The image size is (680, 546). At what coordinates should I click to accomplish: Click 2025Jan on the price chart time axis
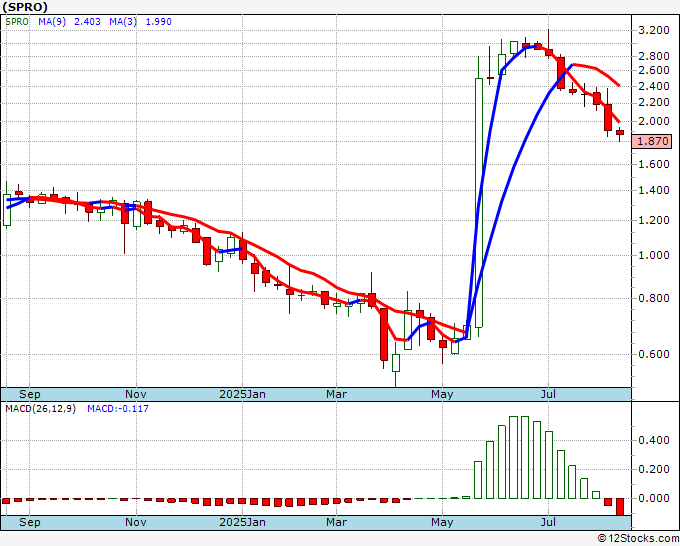[242, 394]
